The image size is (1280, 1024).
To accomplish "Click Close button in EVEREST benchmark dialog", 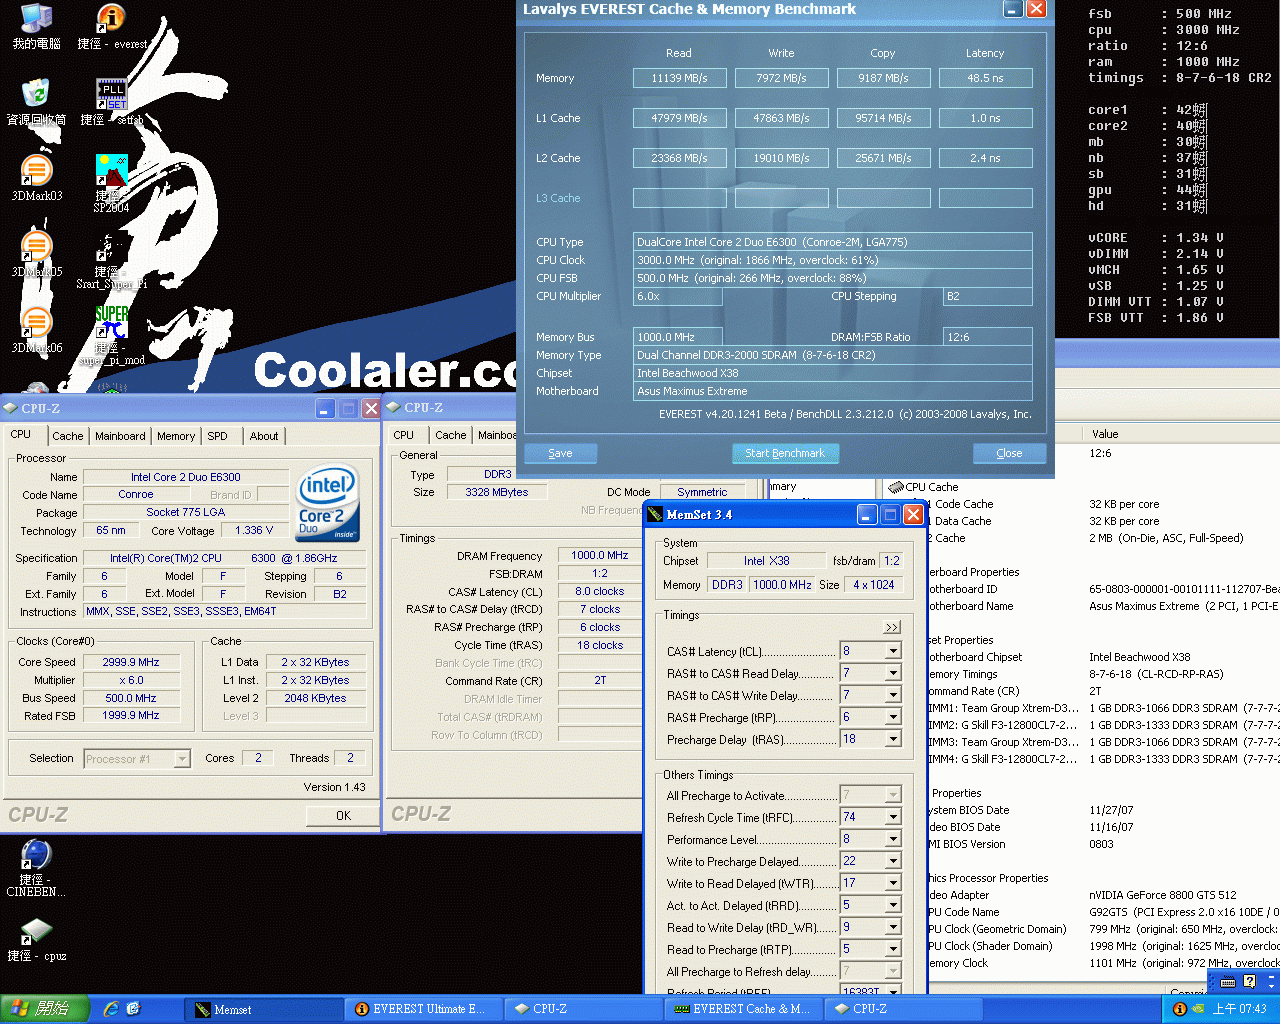I will (1009, 453).
